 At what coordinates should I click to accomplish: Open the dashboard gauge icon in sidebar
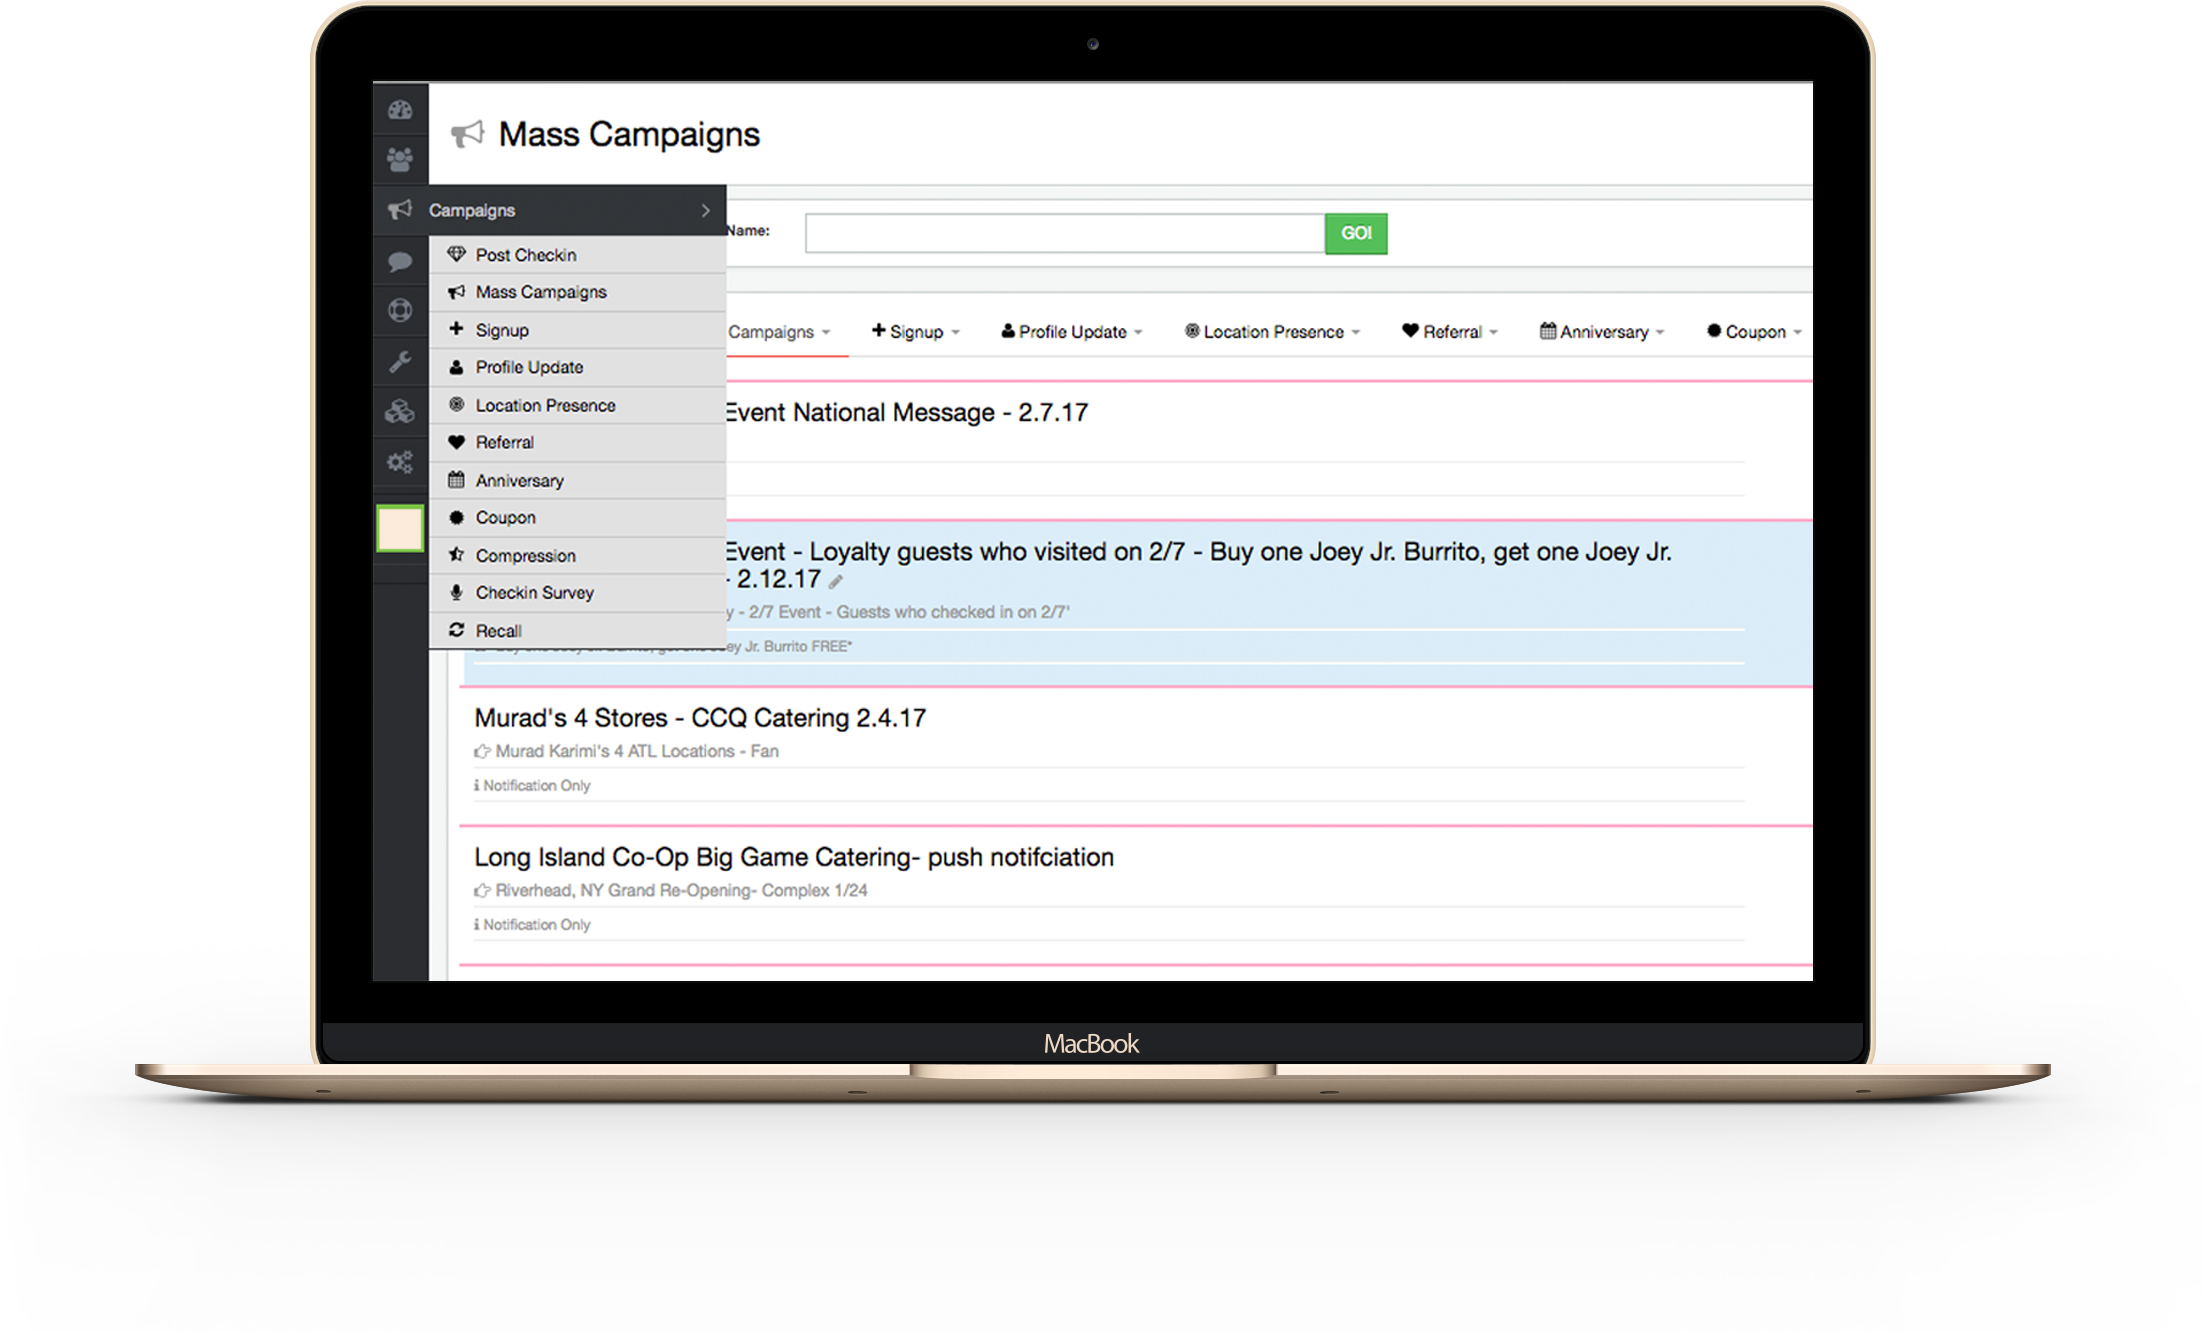[400, 110]
